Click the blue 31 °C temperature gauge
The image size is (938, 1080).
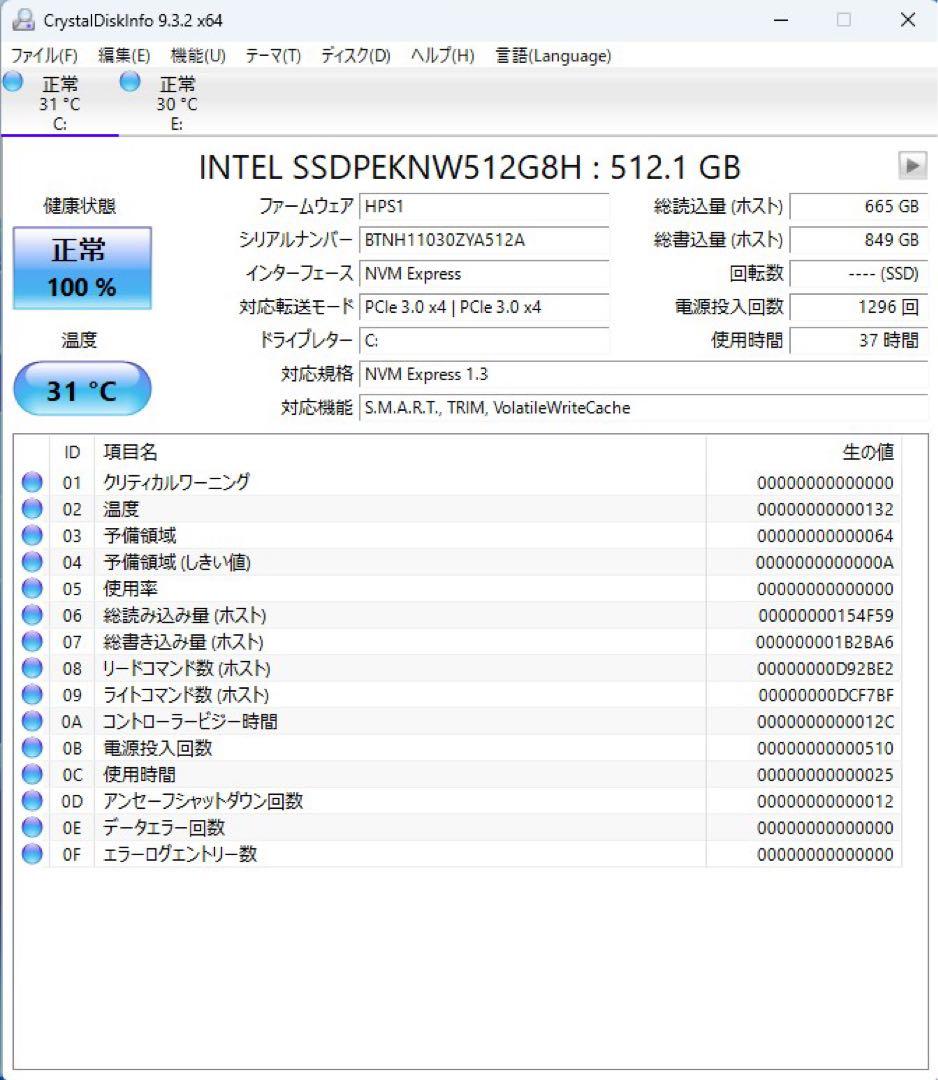(81, 389)
